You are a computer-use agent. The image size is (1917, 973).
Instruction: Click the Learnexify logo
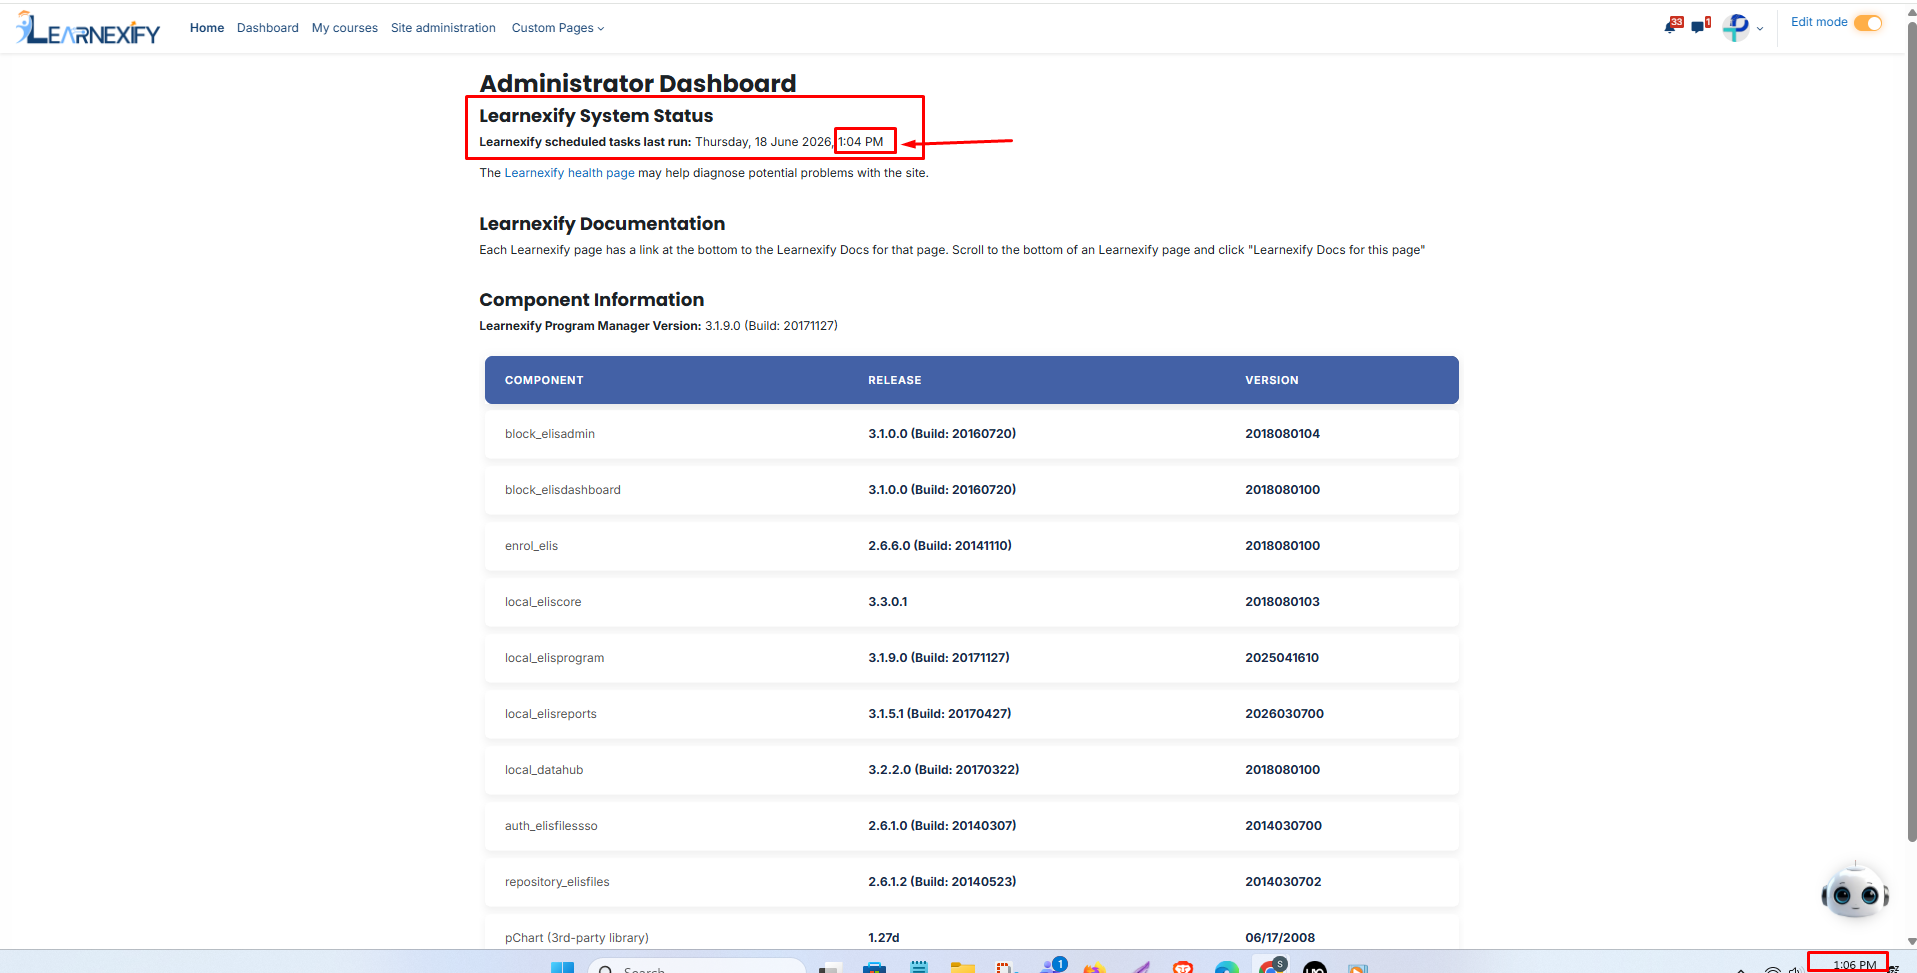click(88, 28)
